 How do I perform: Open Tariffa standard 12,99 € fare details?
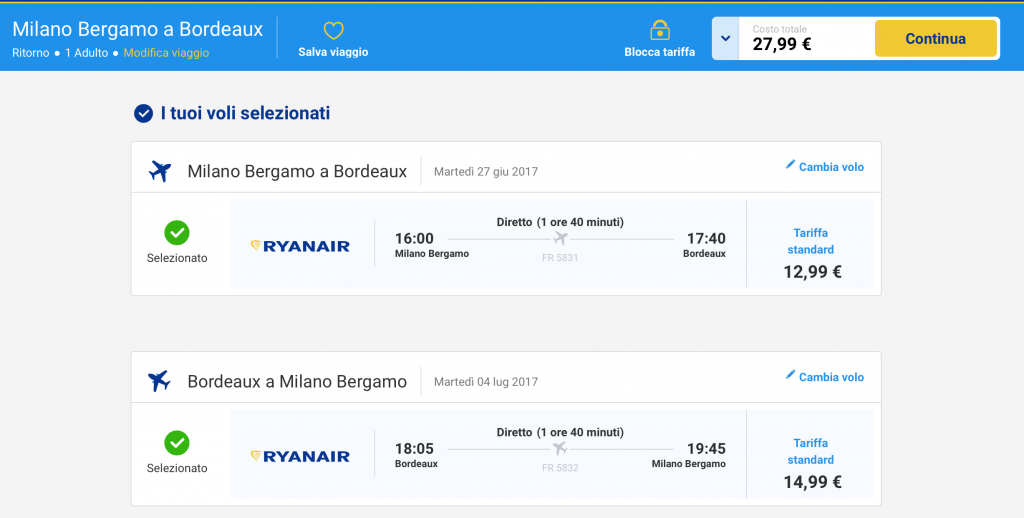pos(810,253)
